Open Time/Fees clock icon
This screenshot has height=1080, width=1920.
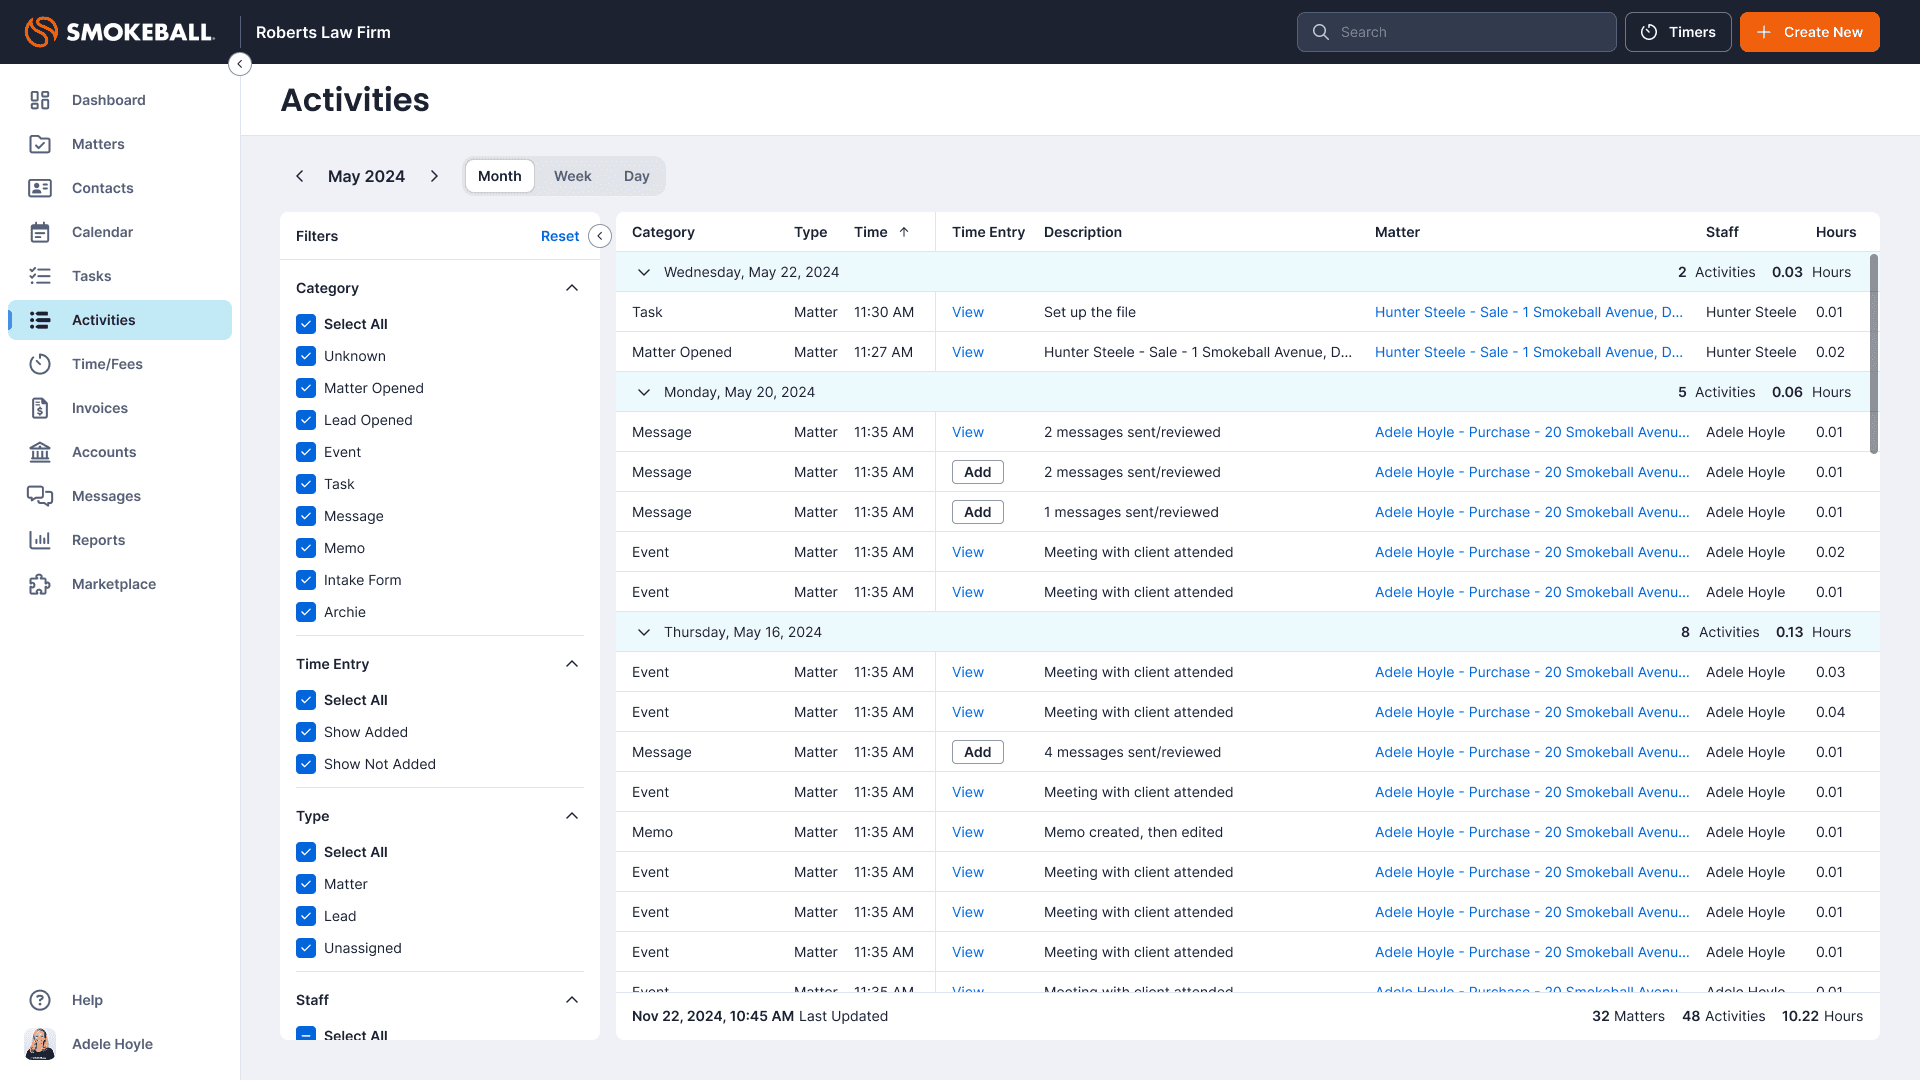coord(40,364)
